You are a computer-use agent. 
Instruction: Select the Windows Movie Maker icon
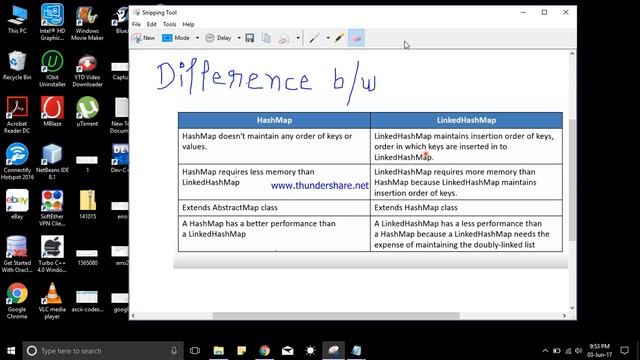tap(87, 22)
